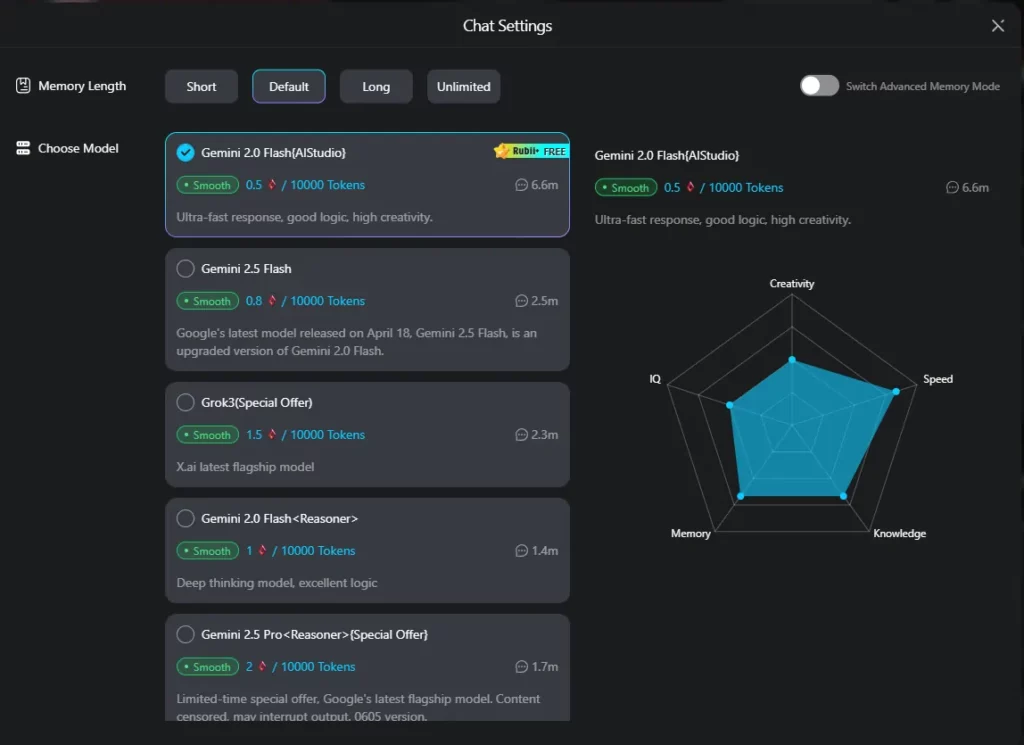Click the gem icon beside 0.5 cost
The width and height of the screenshot is (1024, 745).
(x=273, y=184)
